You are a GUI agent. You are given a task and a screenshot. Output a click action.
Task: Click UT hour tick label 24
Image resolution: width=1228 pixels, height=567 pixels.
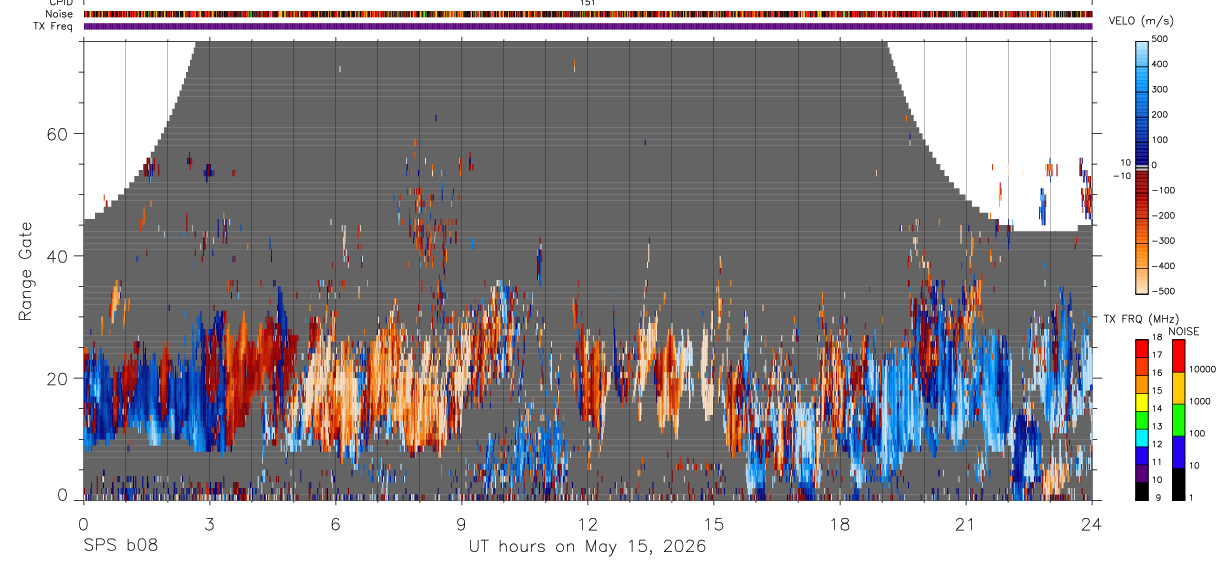point(1092,523)
